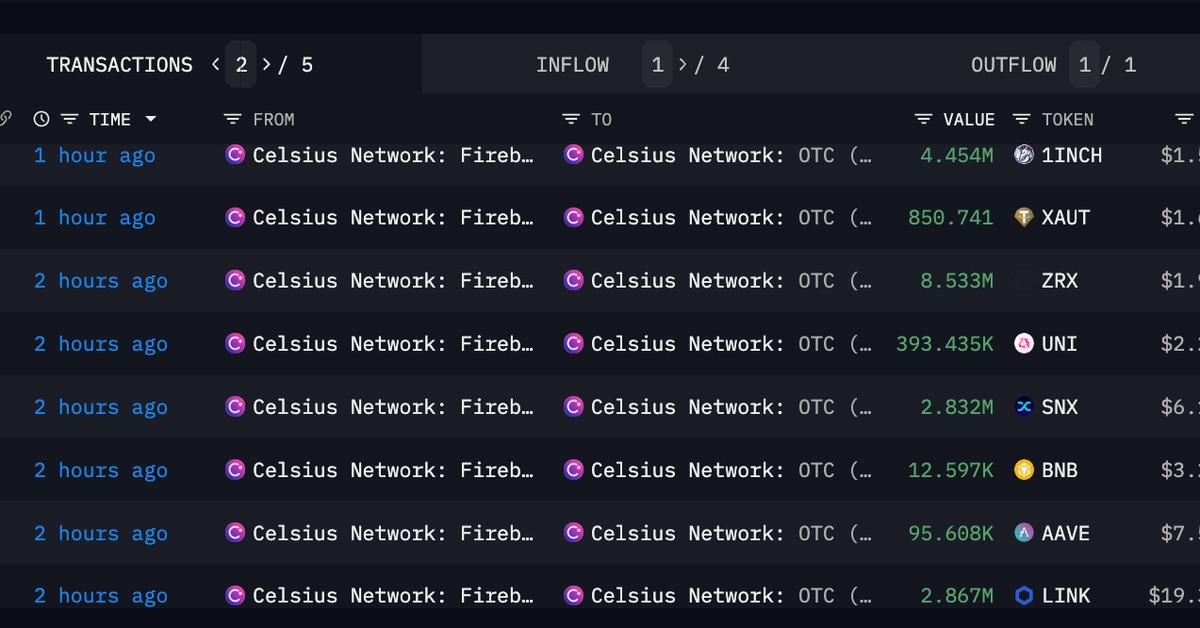Click the XAUT token icon

1023,217
